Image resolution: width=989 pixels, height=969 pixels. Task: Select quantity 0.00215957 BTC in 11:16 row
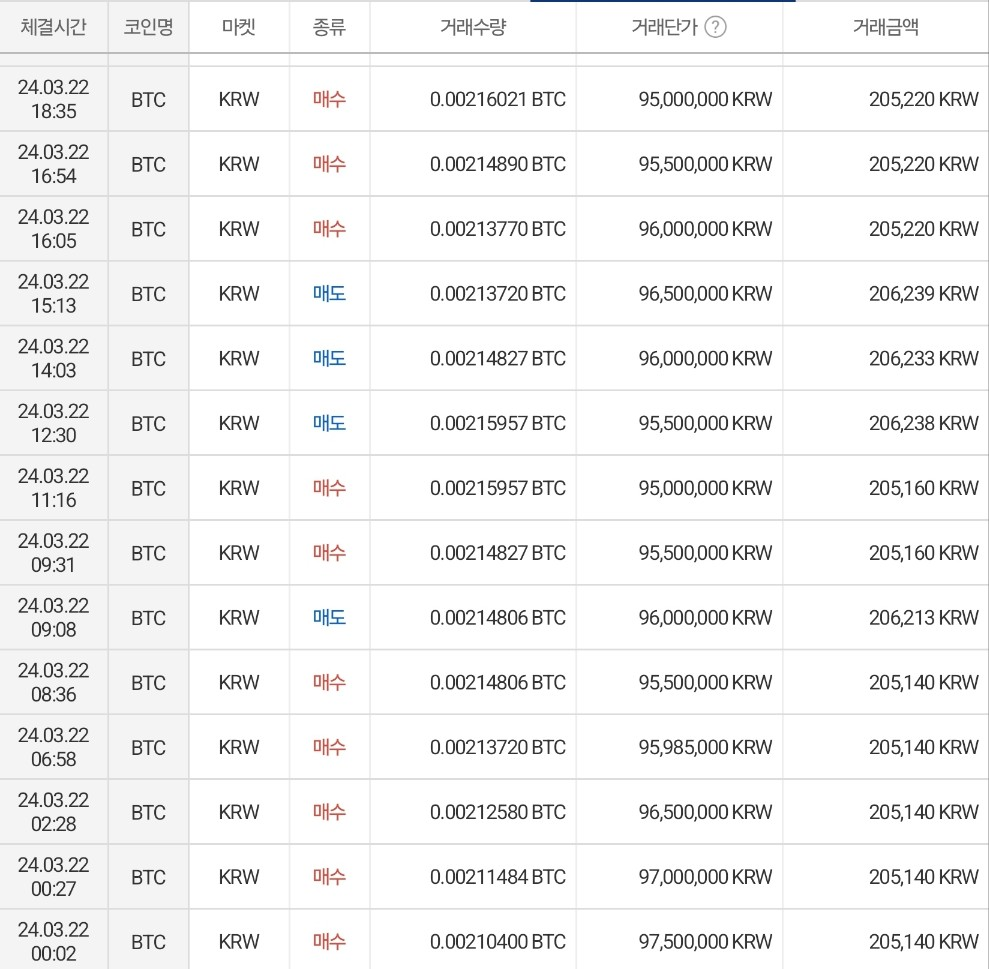pyautogui.click(x=498, y=488)
